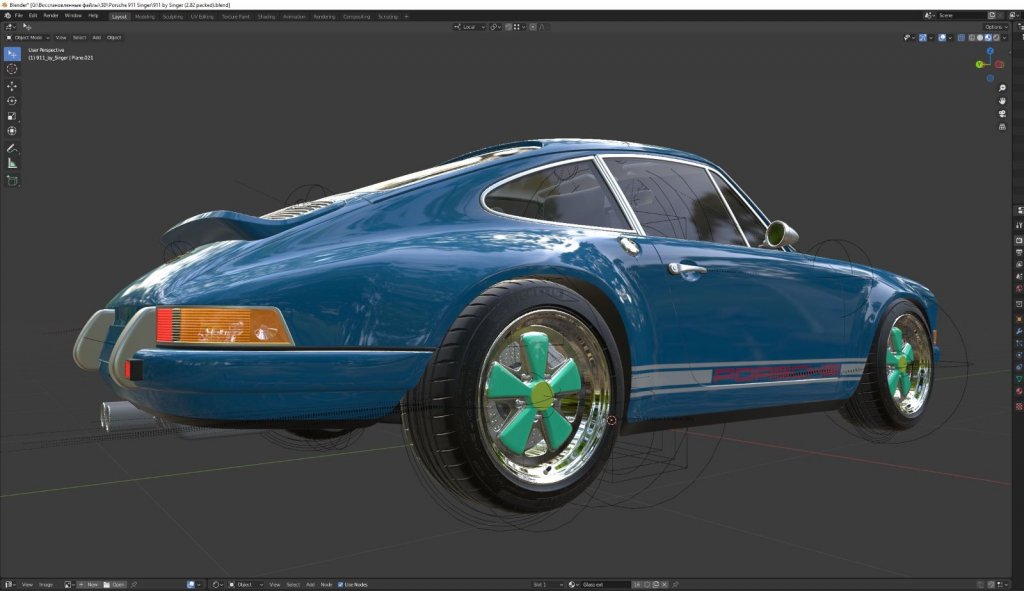The width and height of the screenshot is (1024, 591).
Task: Toggle the Use Nodes checkbox
Action: pyautogui.click(x=341, y=584)
